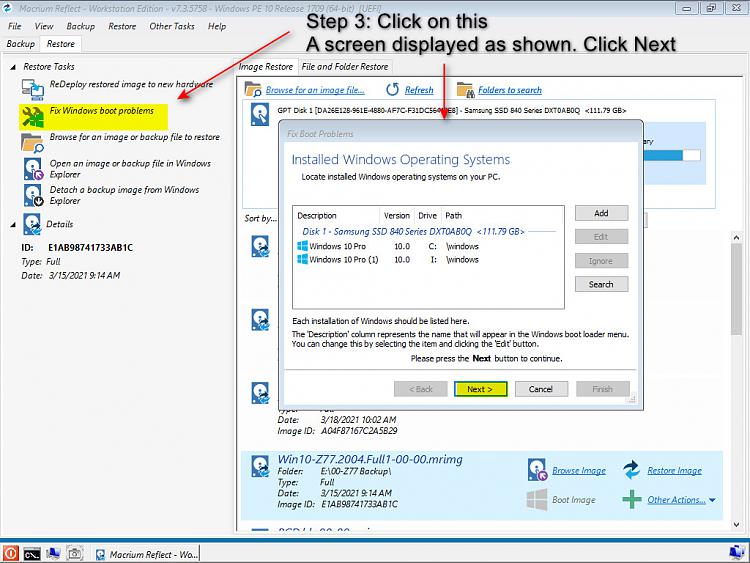Click the Win10-Z77.2004 image file icon
Screen dimensions: 750x563
click(x=260, y=466)
